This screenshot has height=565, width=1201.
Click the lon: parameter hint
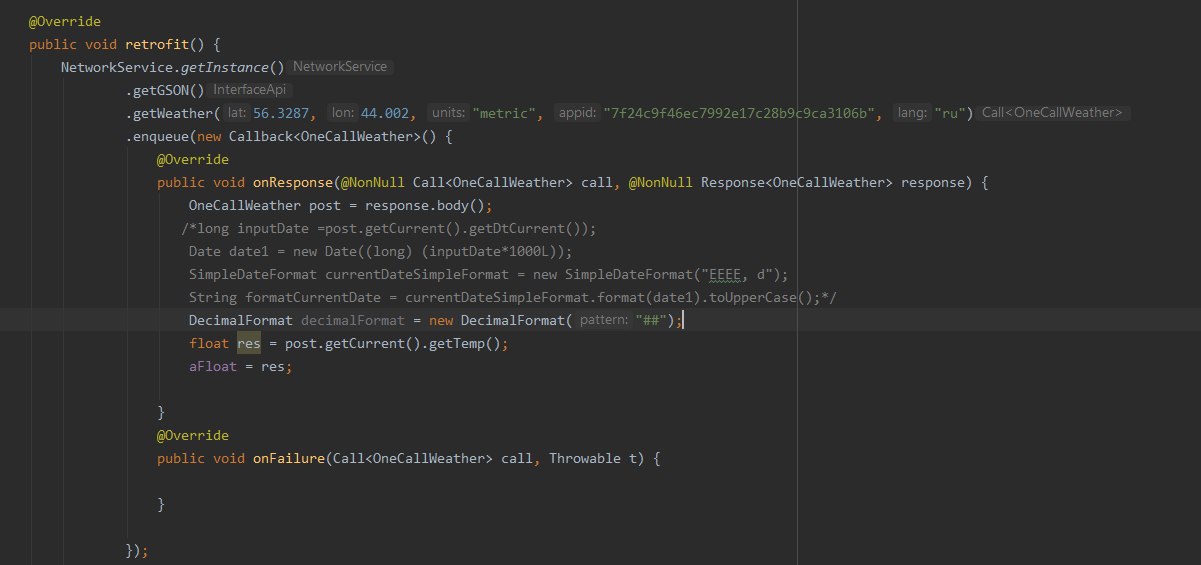point(342,113)
